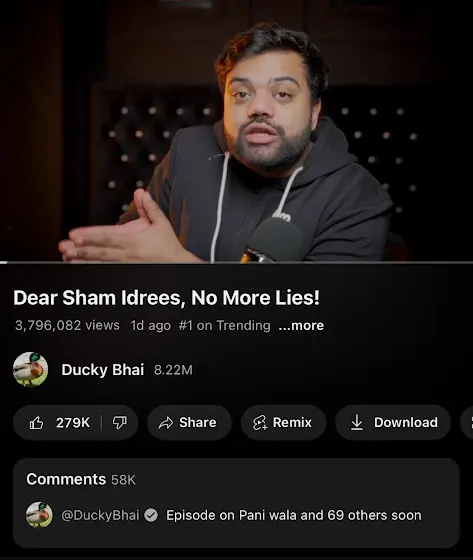This screenshot has height=560, width=473.
Task: Tap the video player to pause
Action: [x=236, y=130]
